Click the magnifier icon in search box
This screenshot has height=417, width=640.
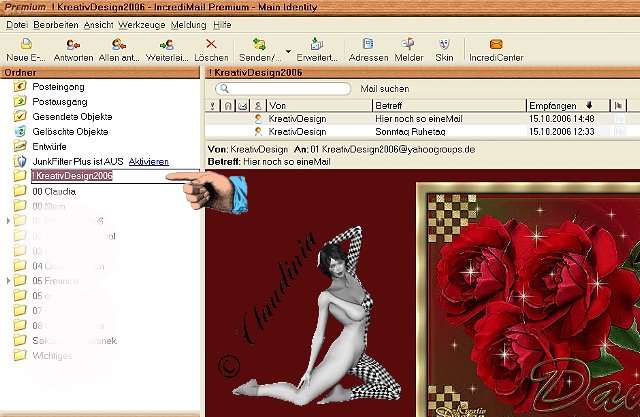pos(224,89)
